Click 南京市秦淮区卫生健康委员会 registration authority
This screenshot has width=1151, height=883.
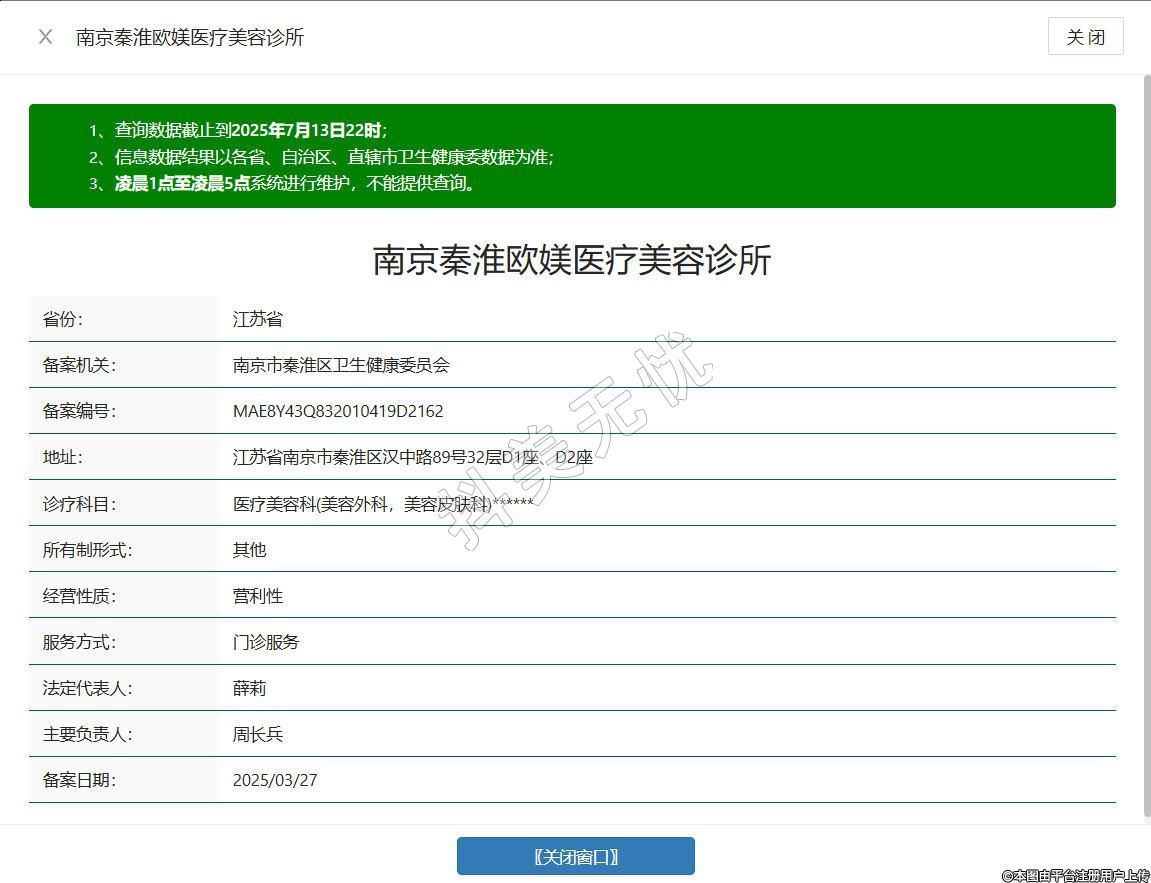point(341,365)
